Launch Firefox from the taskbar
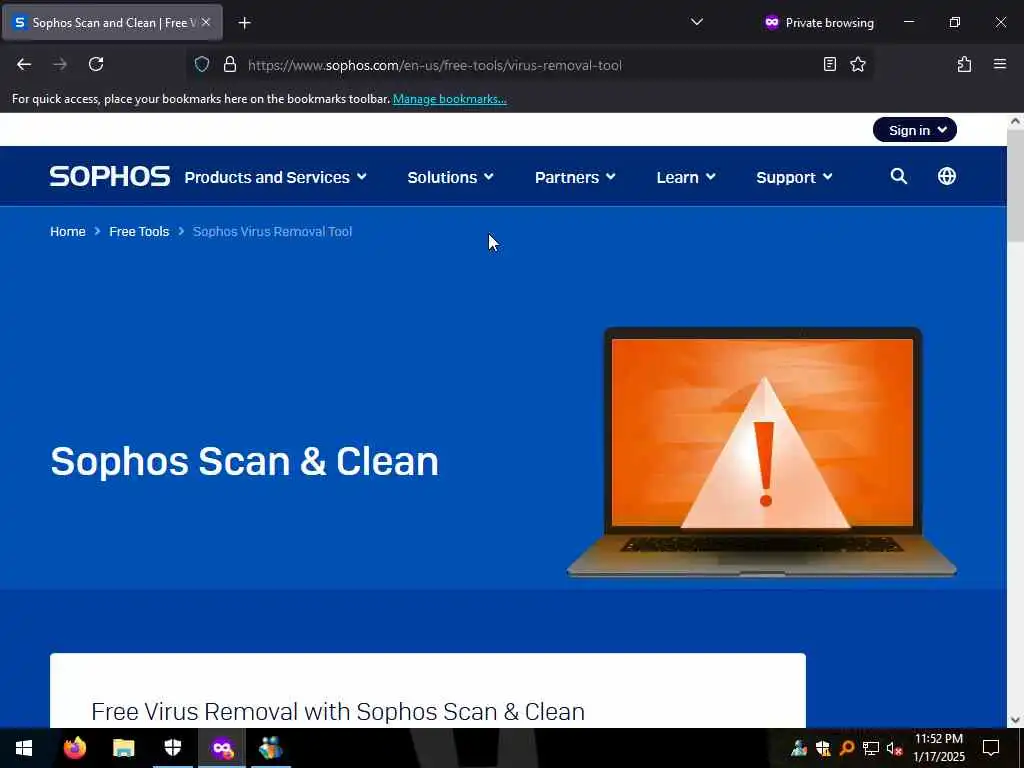The image size is (1024, 768). [x=75, y=748]
